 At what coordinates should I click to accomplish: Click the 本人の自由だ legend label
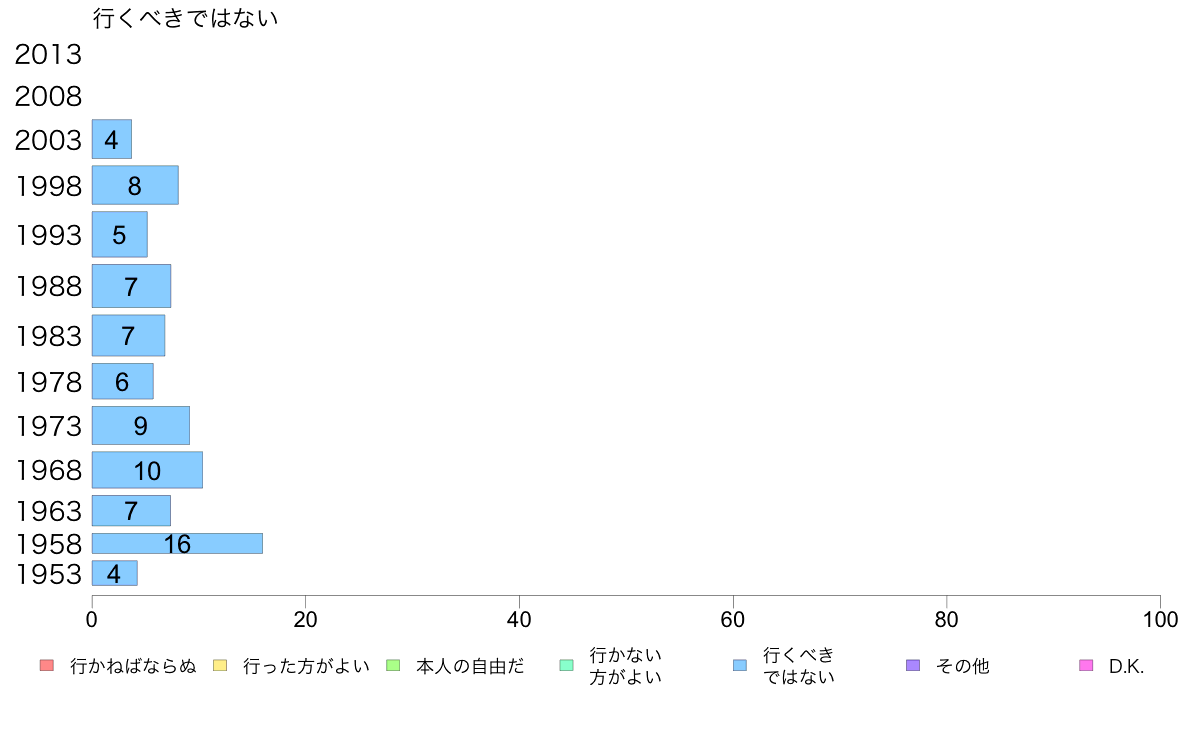tap(470, 666)
